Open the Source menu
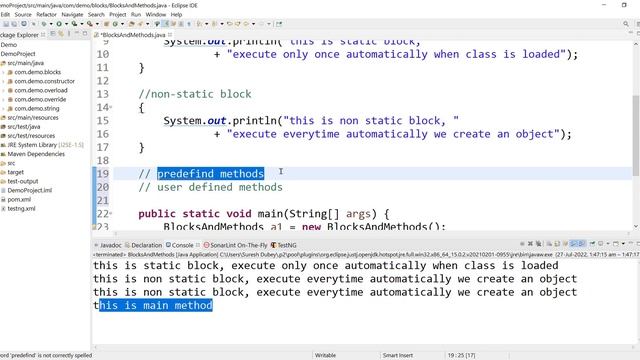The width and height of the screenshot is (640, 360). [23, 14]
